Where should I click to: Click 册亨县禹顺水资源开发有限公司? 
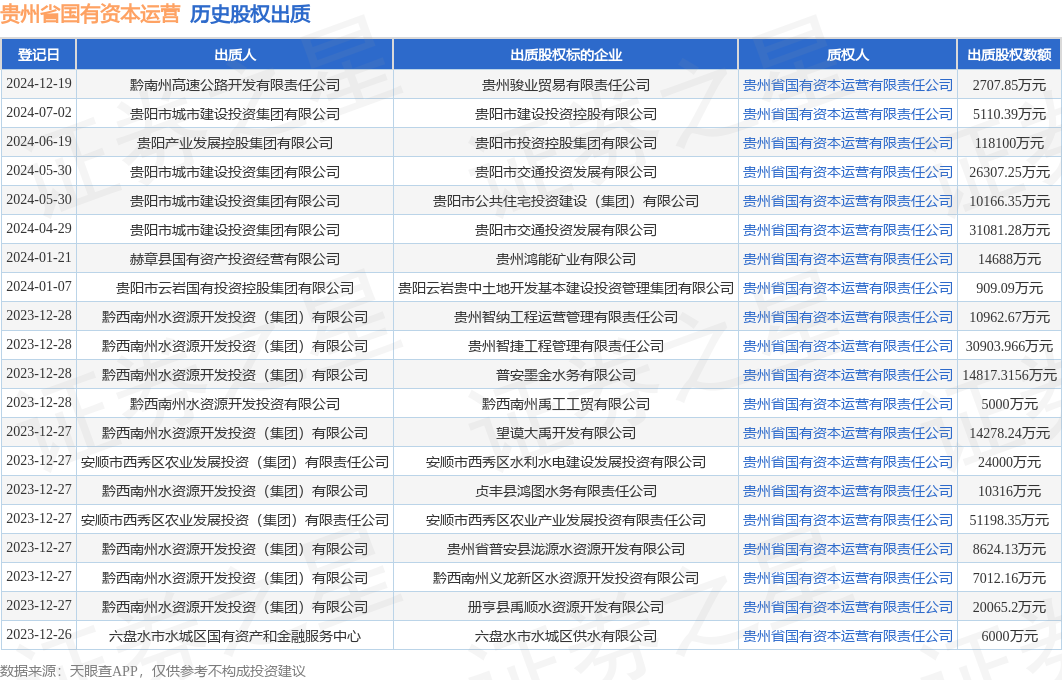[x=566, y=608]
